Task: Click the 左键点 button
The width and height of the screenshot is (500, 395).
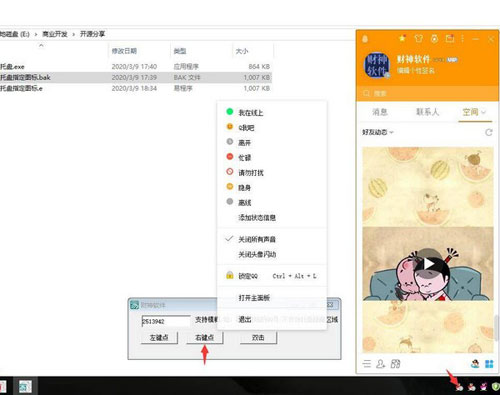Action: 159,338
